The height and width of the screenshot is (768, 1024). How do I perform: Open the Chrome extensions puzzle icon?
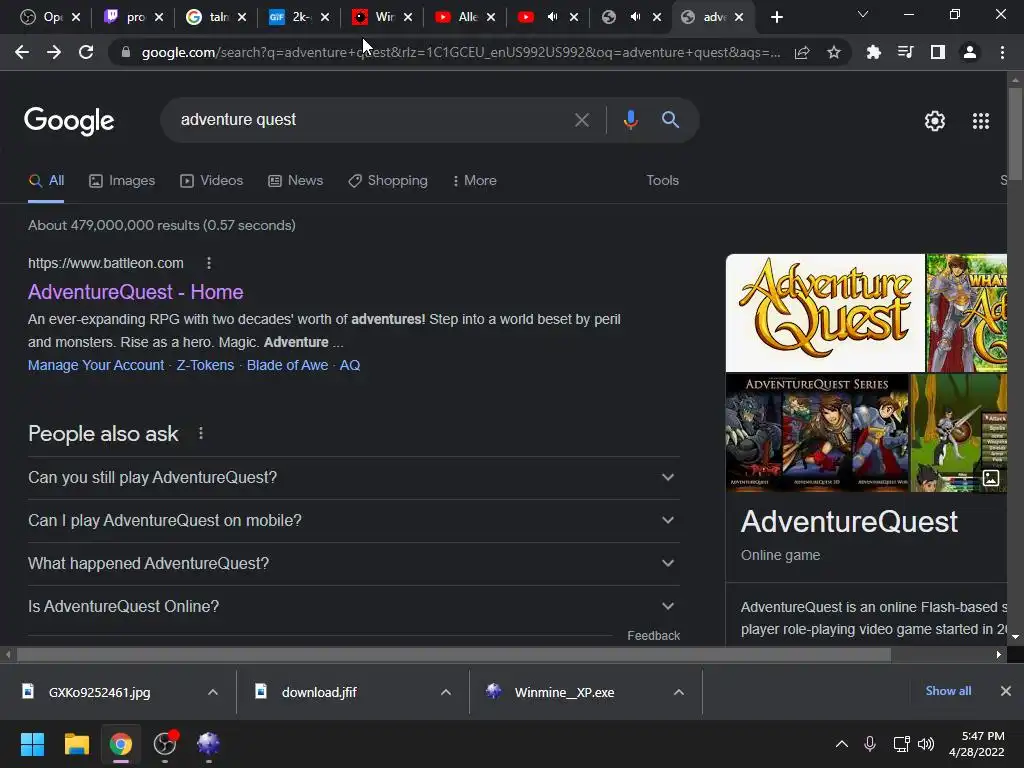point(873,52)
